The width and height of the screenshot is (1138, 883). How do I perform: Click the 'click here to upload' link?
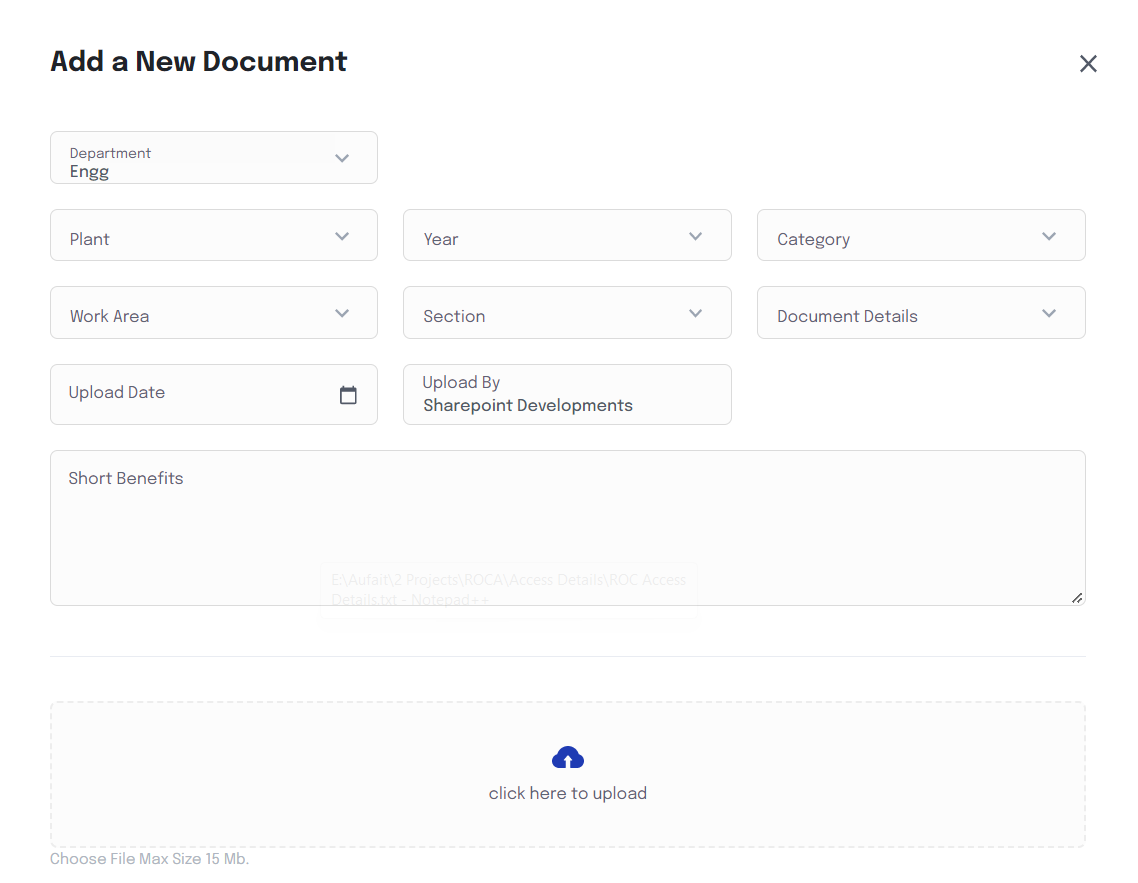click(567, 792)
